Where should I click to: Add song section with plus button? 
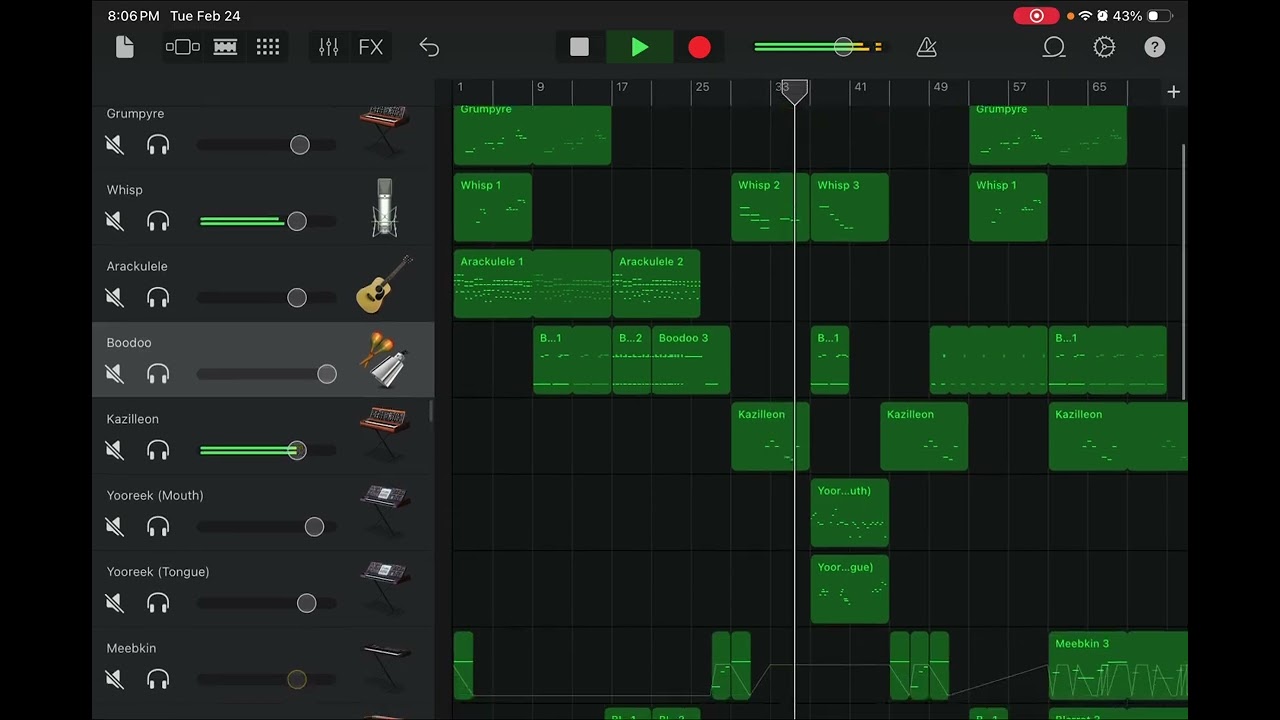[1173, 92]
